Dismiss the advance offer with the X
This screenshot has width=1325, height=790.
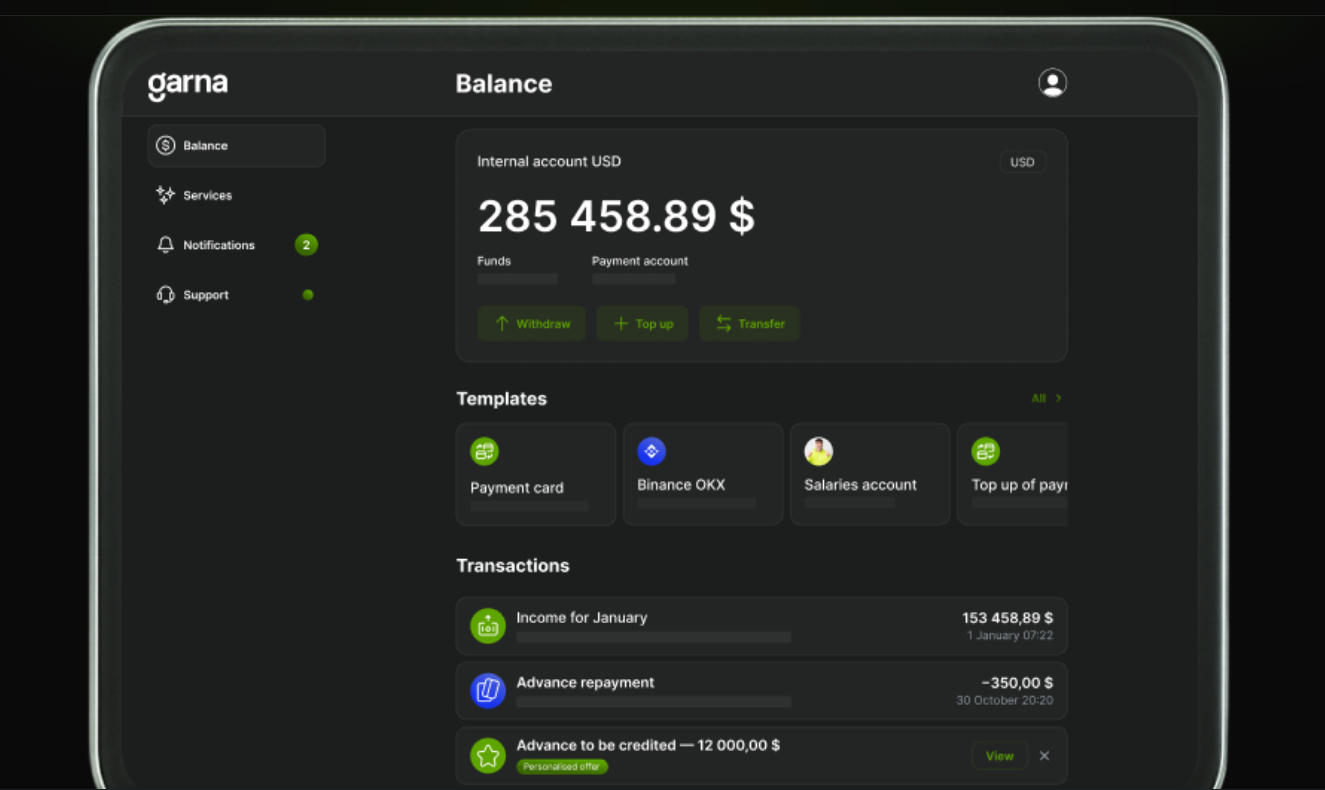click(x=1044, y=756)
